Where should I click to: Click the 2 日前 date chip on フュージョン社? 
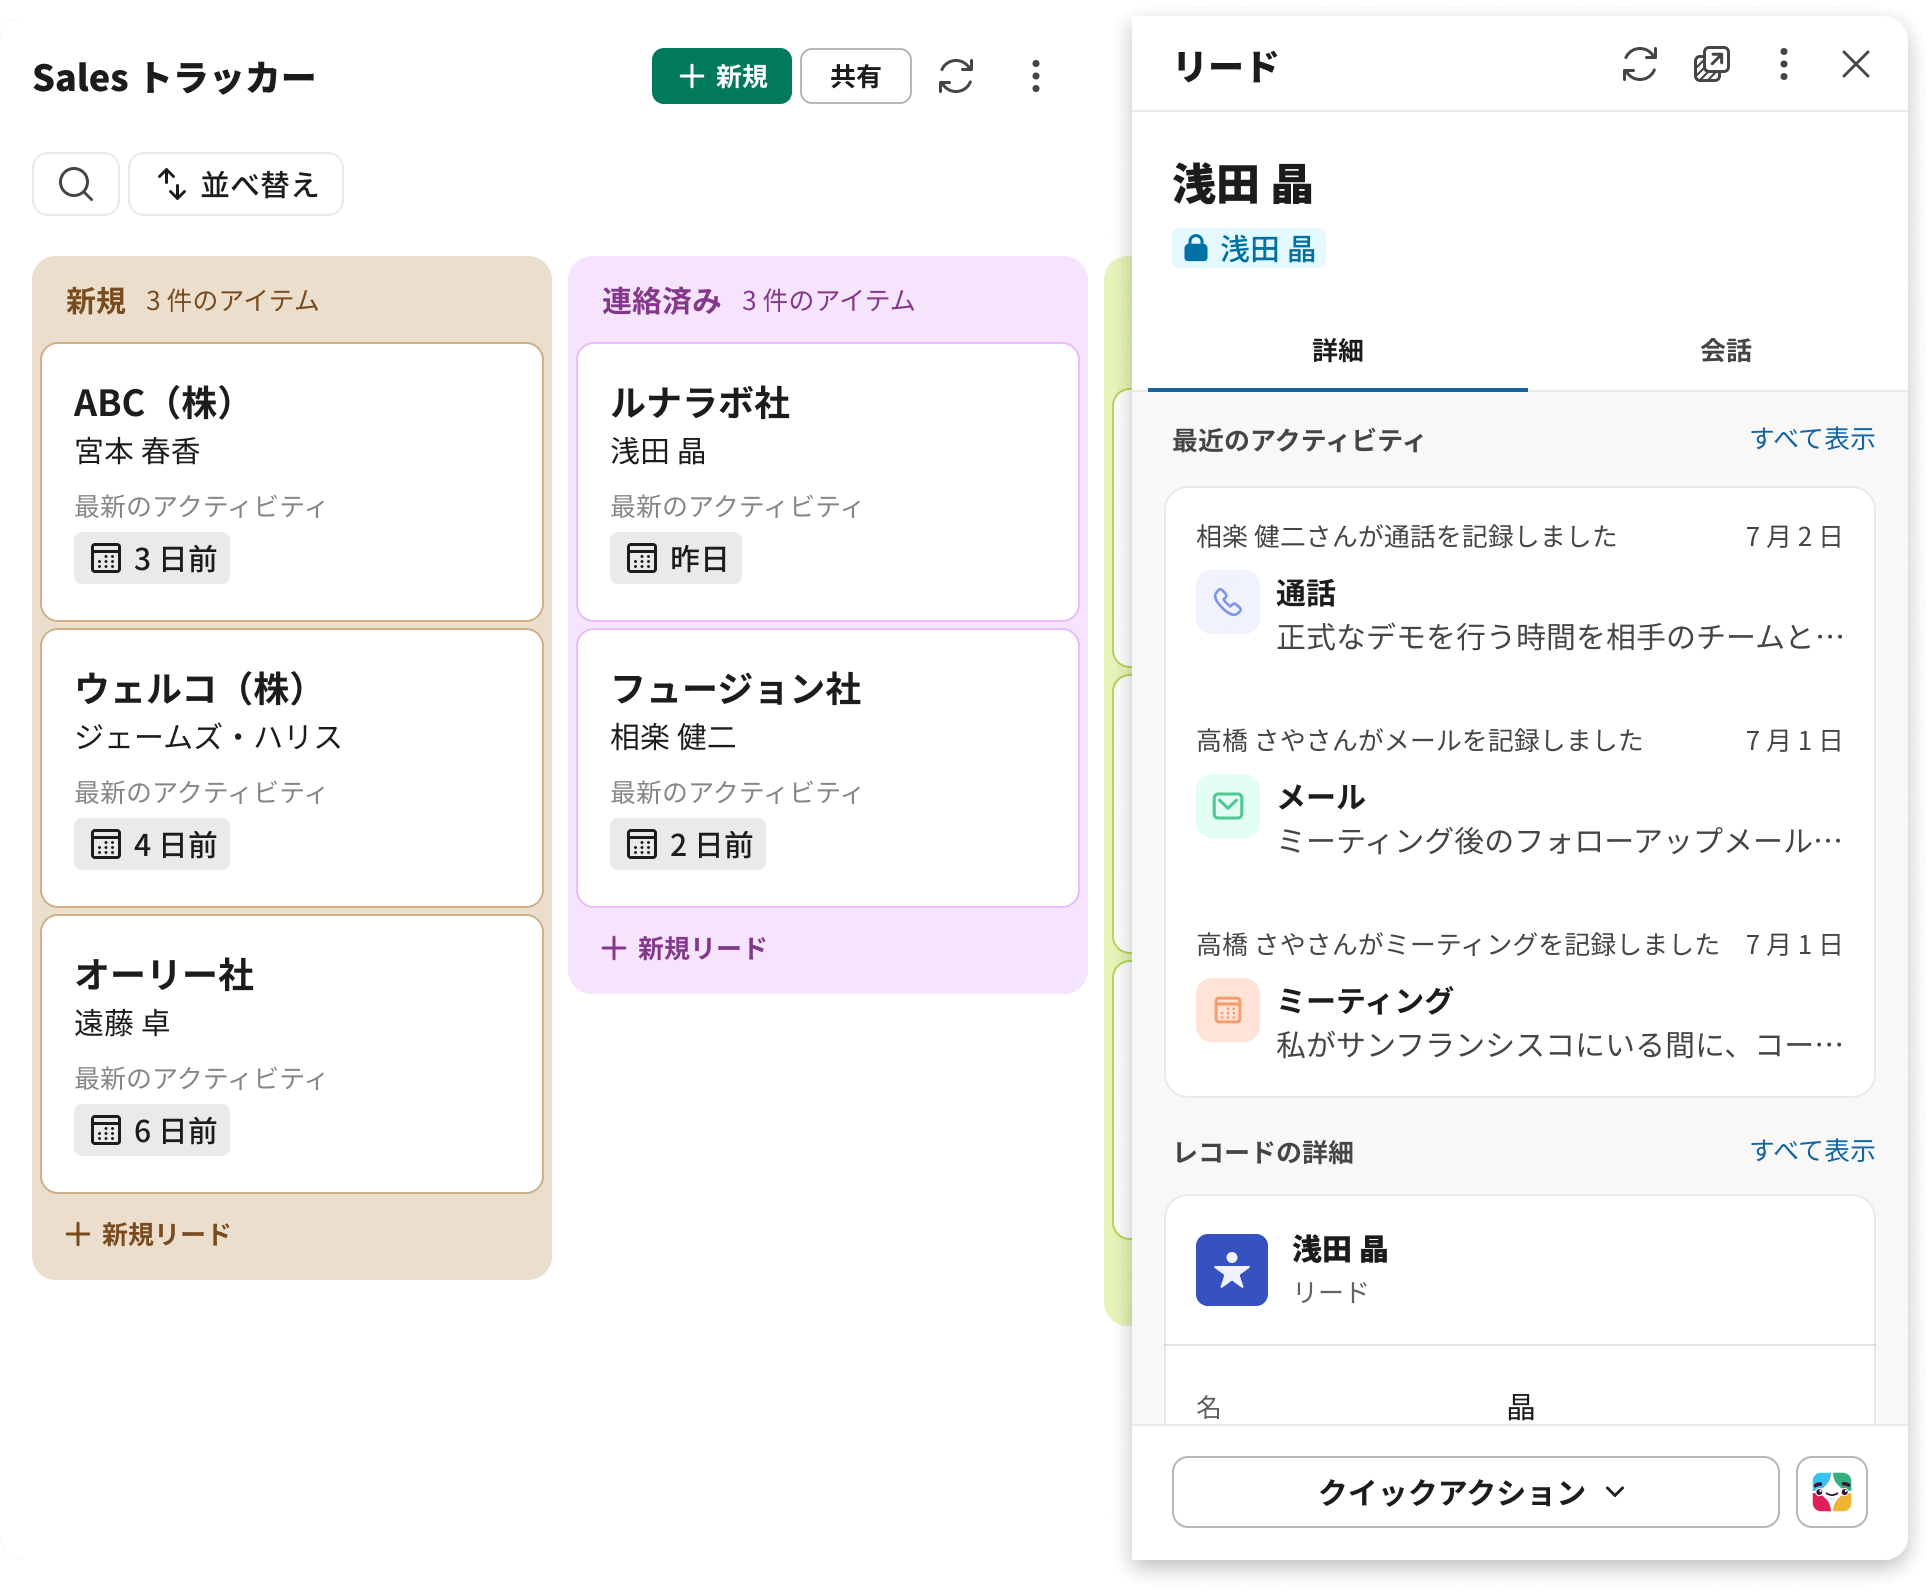click(x=688, y=844)
